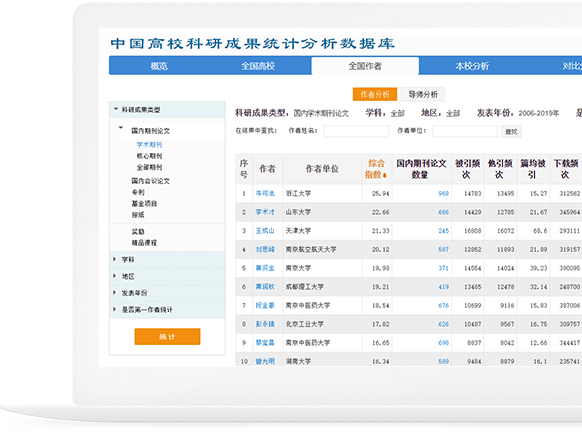Choose 国内会议论文 result type
Screen dimensions: 582x445
point(150,181)
